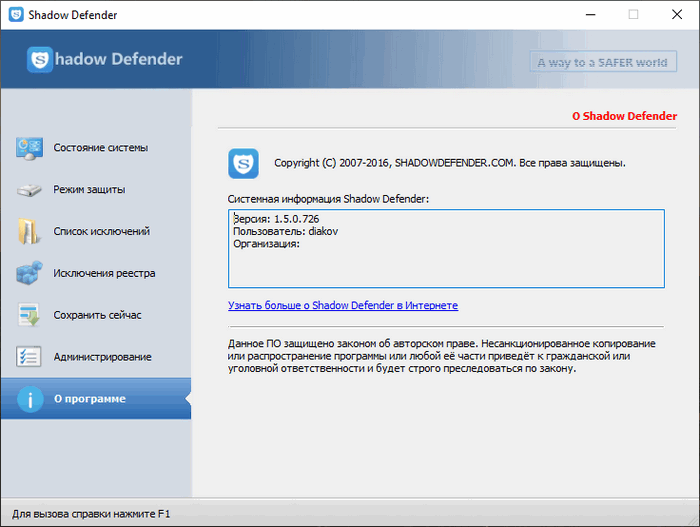Click the copyright SHADOWDEFENDER.COM text
This screenshot has width=700, height=527.
tap(450, 163)
